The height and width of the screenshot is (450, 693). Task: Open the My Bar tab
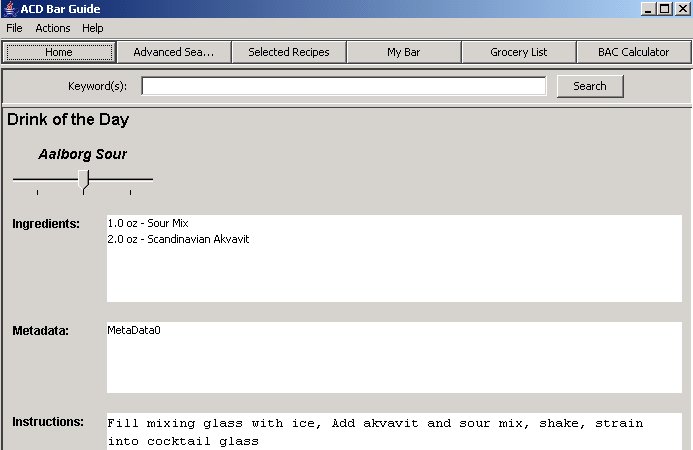point(404,52)
